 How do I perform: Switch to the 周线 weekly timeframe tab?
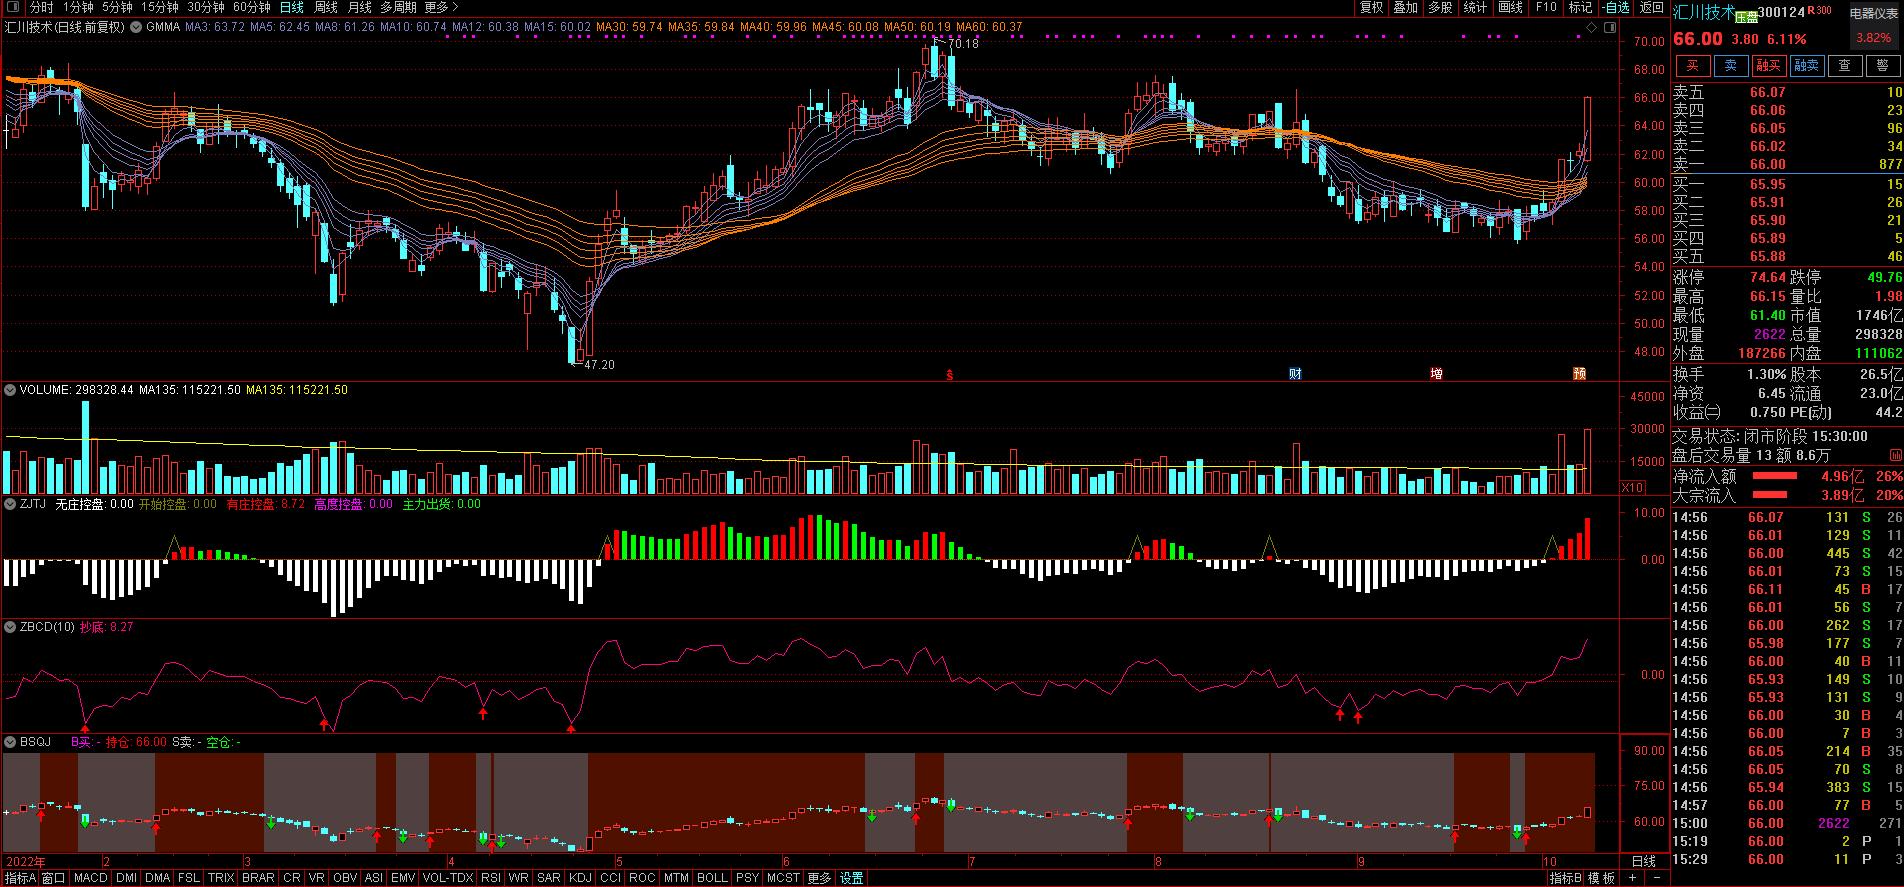click(x=326, y=8)
